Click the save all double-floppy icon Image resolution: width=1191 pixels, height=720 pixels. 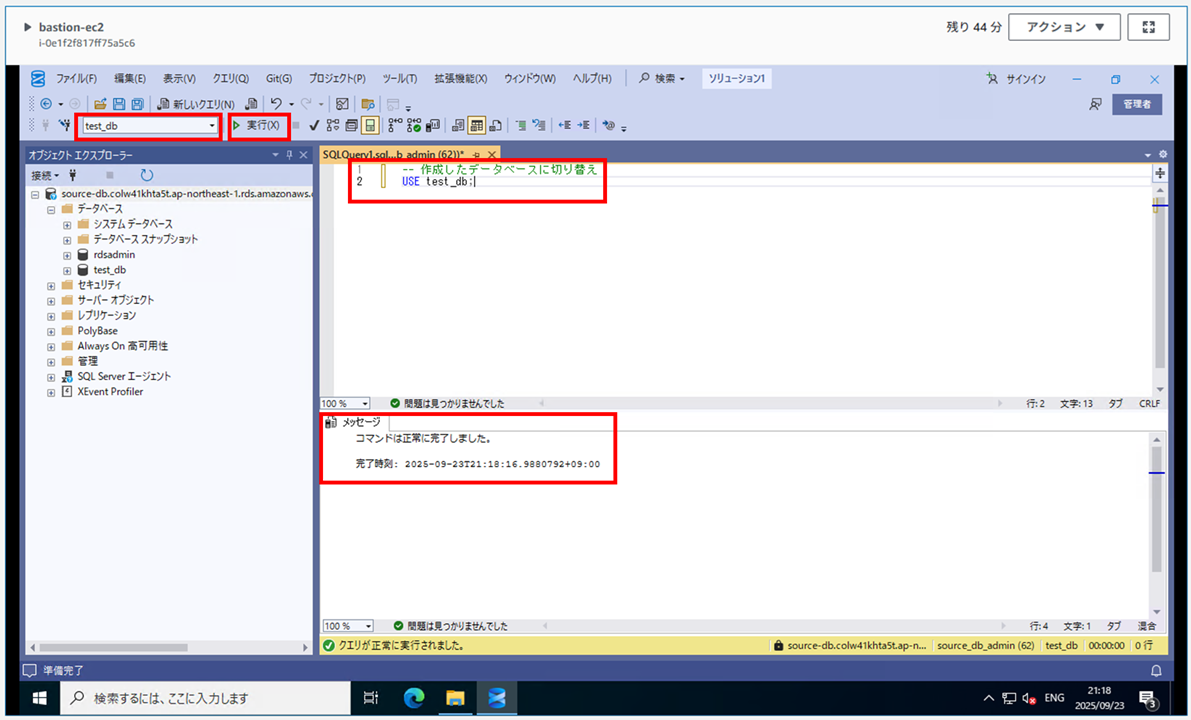(137, 104)
